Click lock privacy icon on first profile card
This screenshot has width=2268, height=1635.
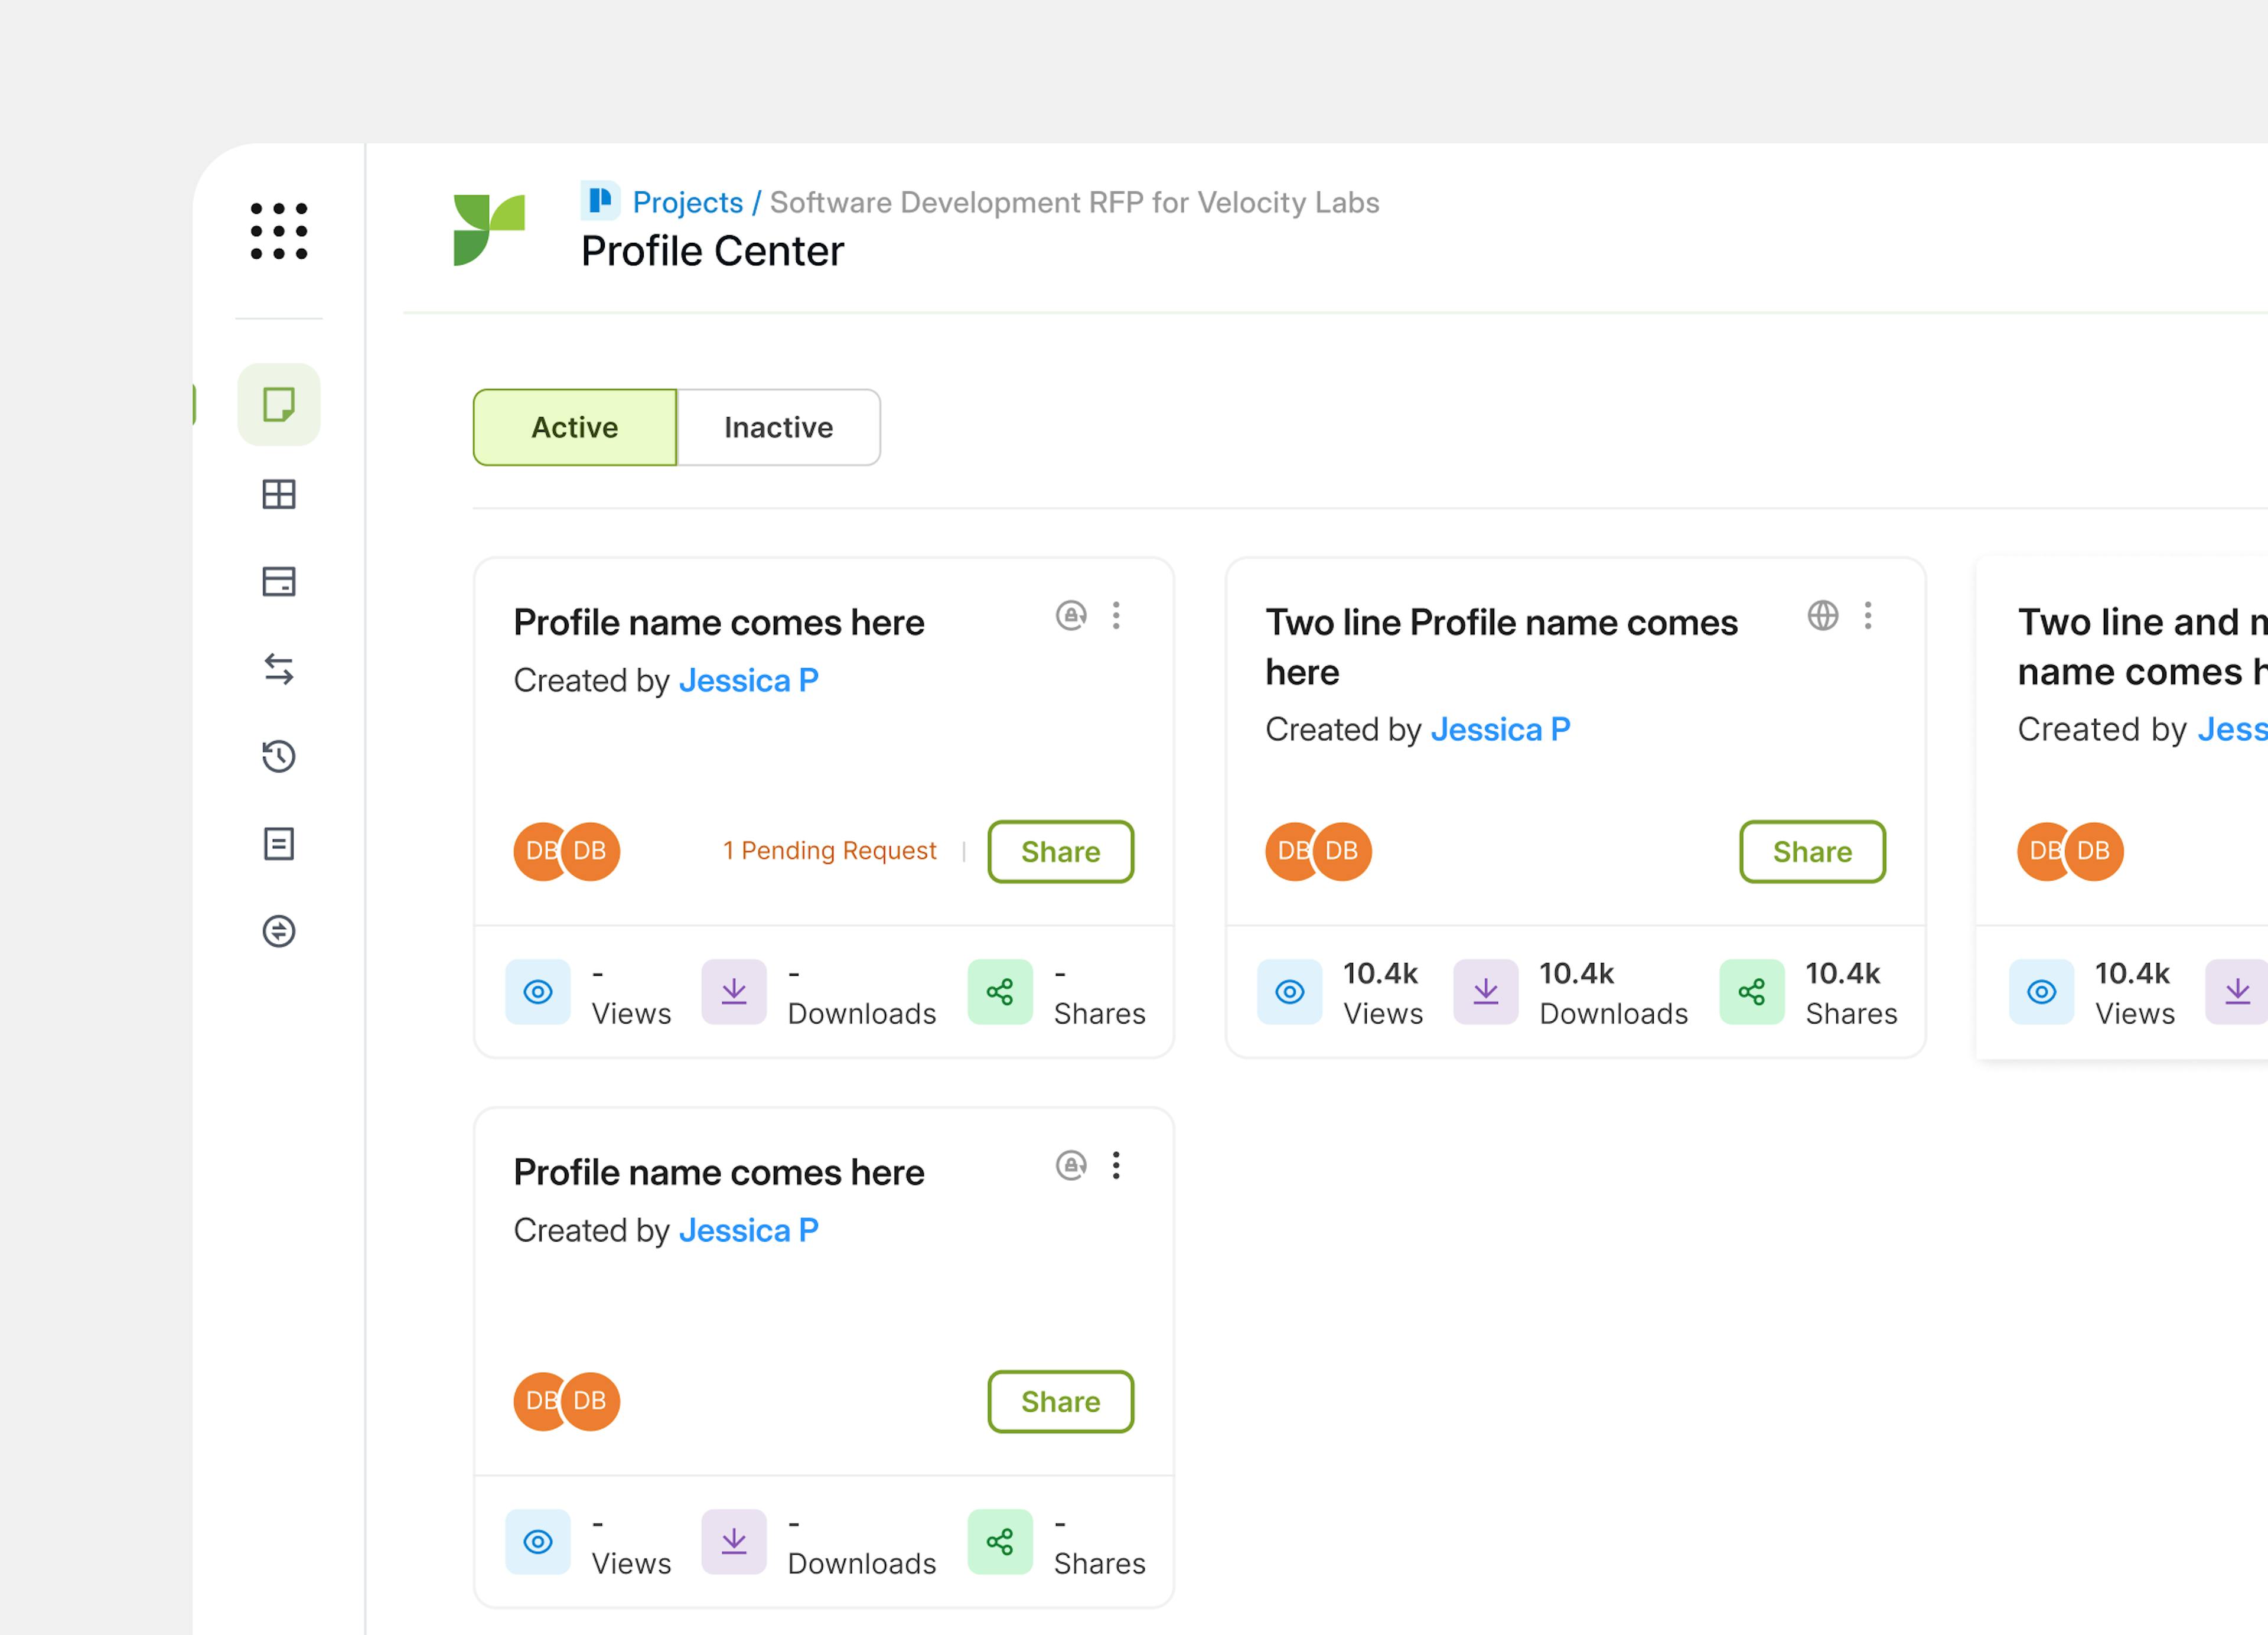1071,615
